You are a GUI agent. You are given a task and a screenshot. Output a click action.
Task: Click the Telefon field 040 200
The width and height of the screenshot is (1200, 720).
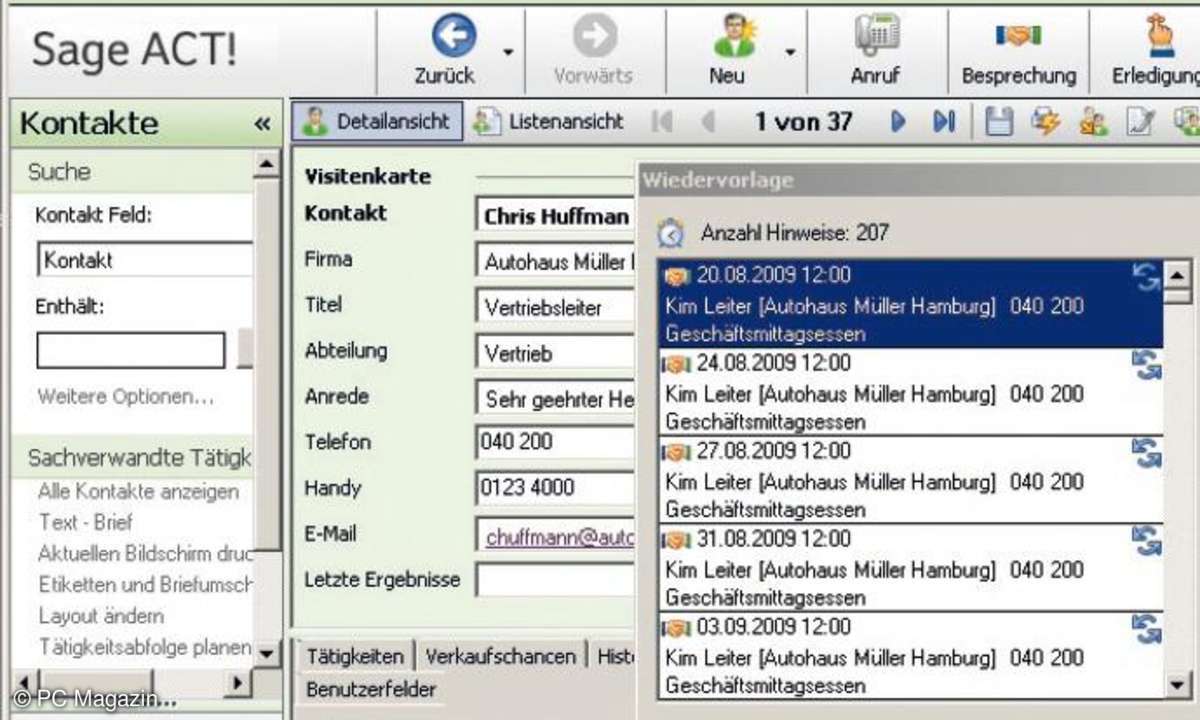point(556,442)
